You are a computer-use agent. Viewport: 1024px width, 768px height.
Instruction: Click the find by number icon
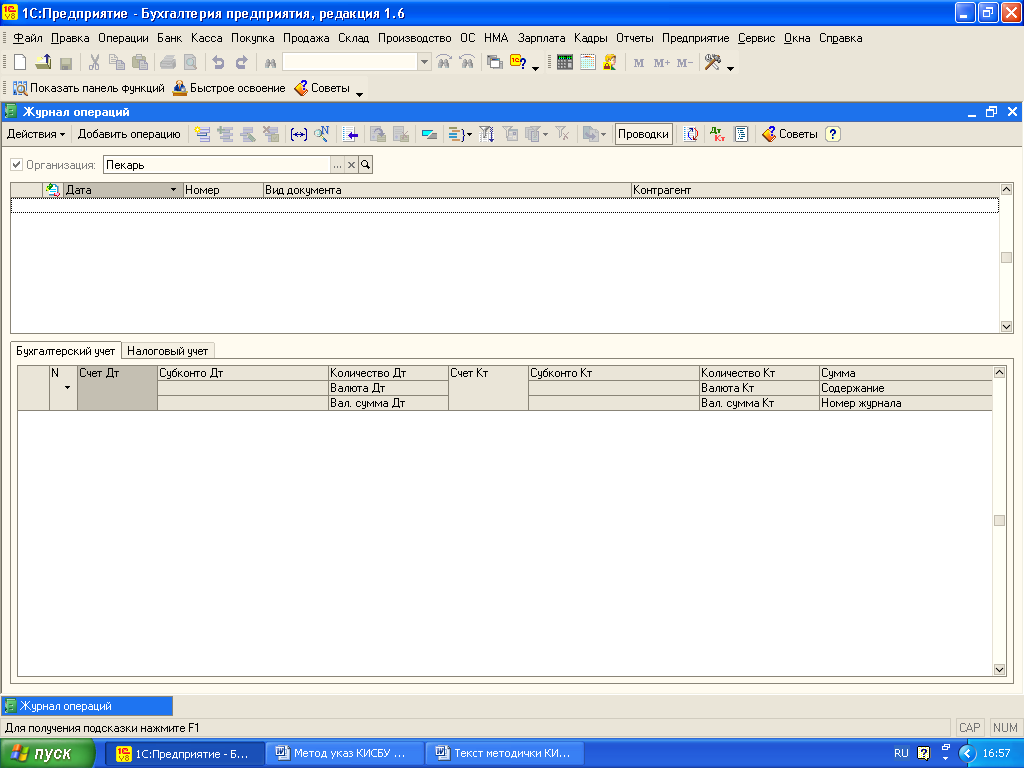[x=321, y=134]
